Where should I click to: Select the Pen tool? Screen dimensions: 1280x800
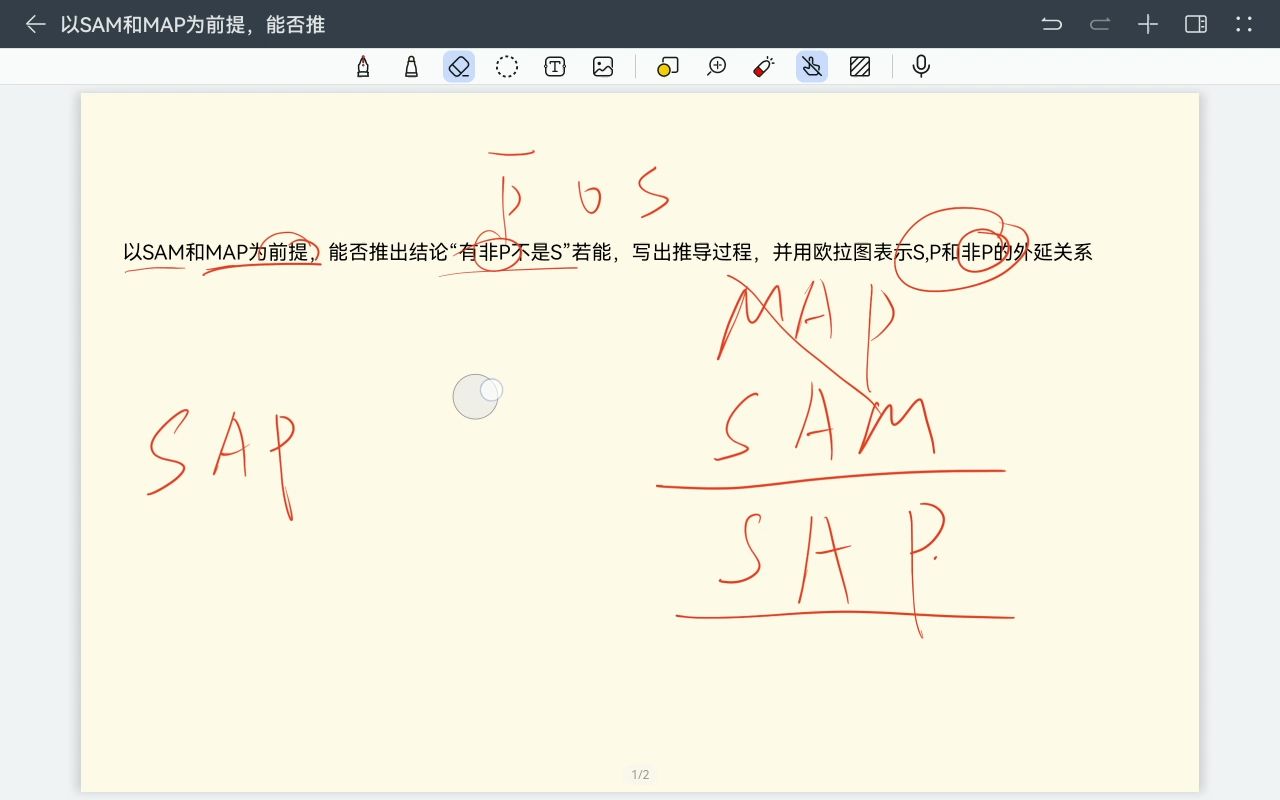tap(363, 66)
